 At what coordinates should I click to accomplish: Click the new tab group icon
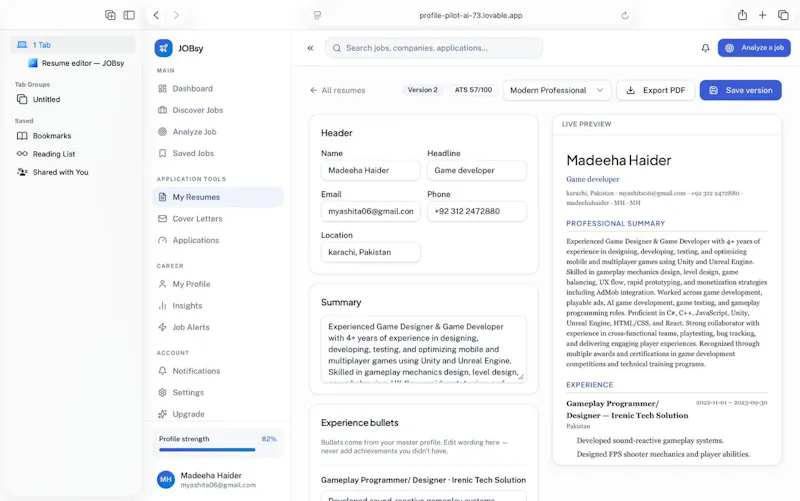[x=110, y=15]
